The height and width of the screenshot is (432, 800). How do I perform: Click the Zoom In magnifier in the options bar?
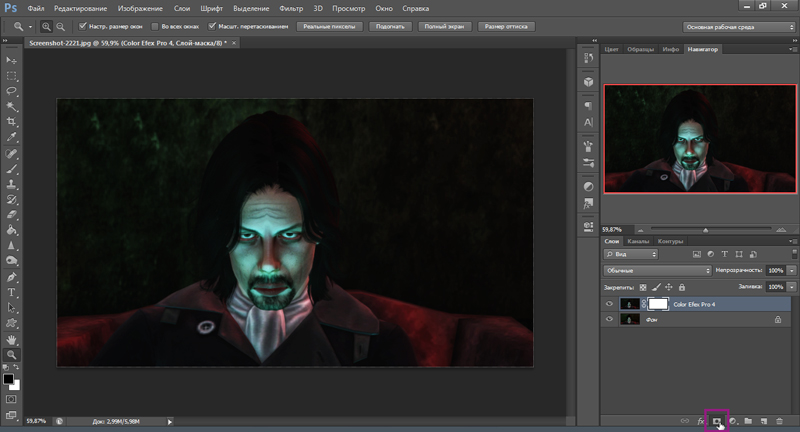pos(46,27)
